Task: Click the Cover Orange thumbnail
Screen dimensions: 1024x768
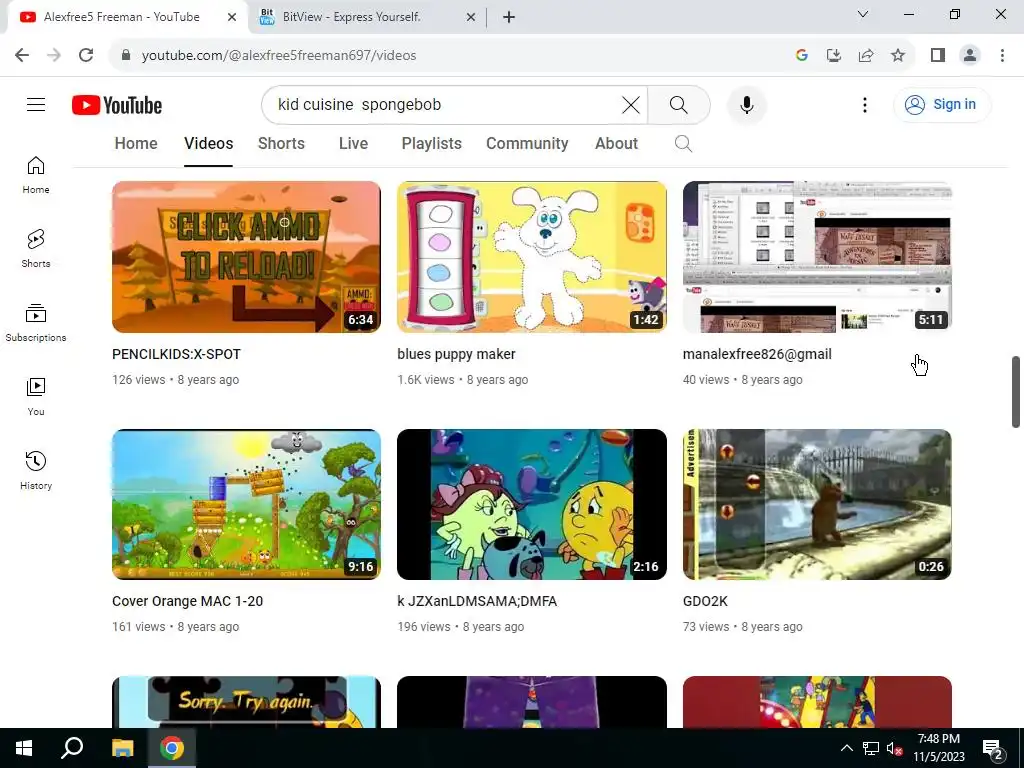Action: (x=246, y=504)
